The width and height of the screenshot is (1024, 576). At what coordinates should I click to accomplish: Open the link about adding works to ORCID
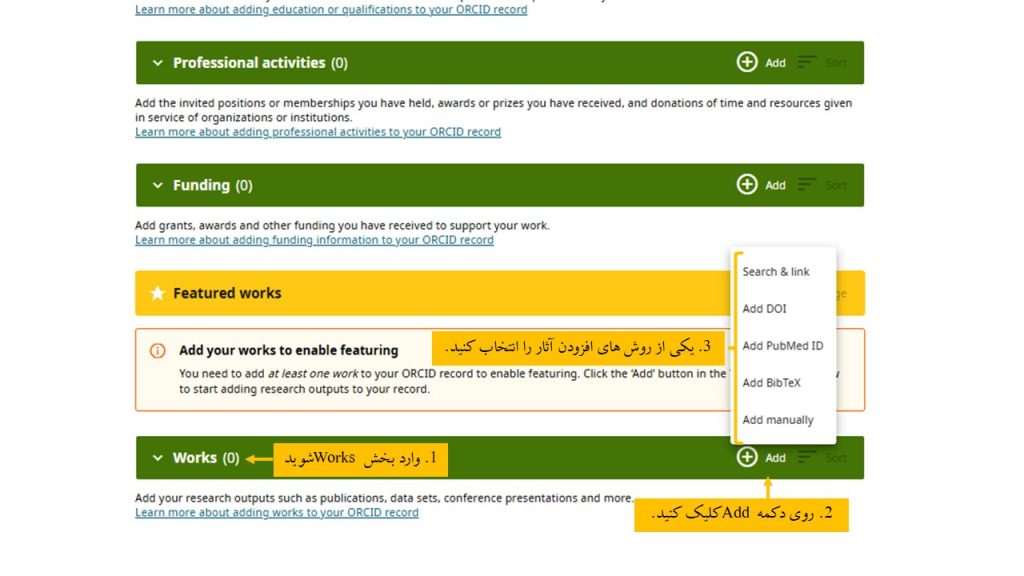point(277,511)
